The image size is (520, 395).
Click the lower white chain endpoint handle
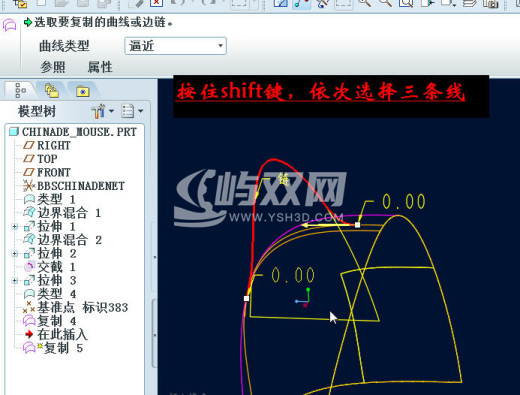246,298
